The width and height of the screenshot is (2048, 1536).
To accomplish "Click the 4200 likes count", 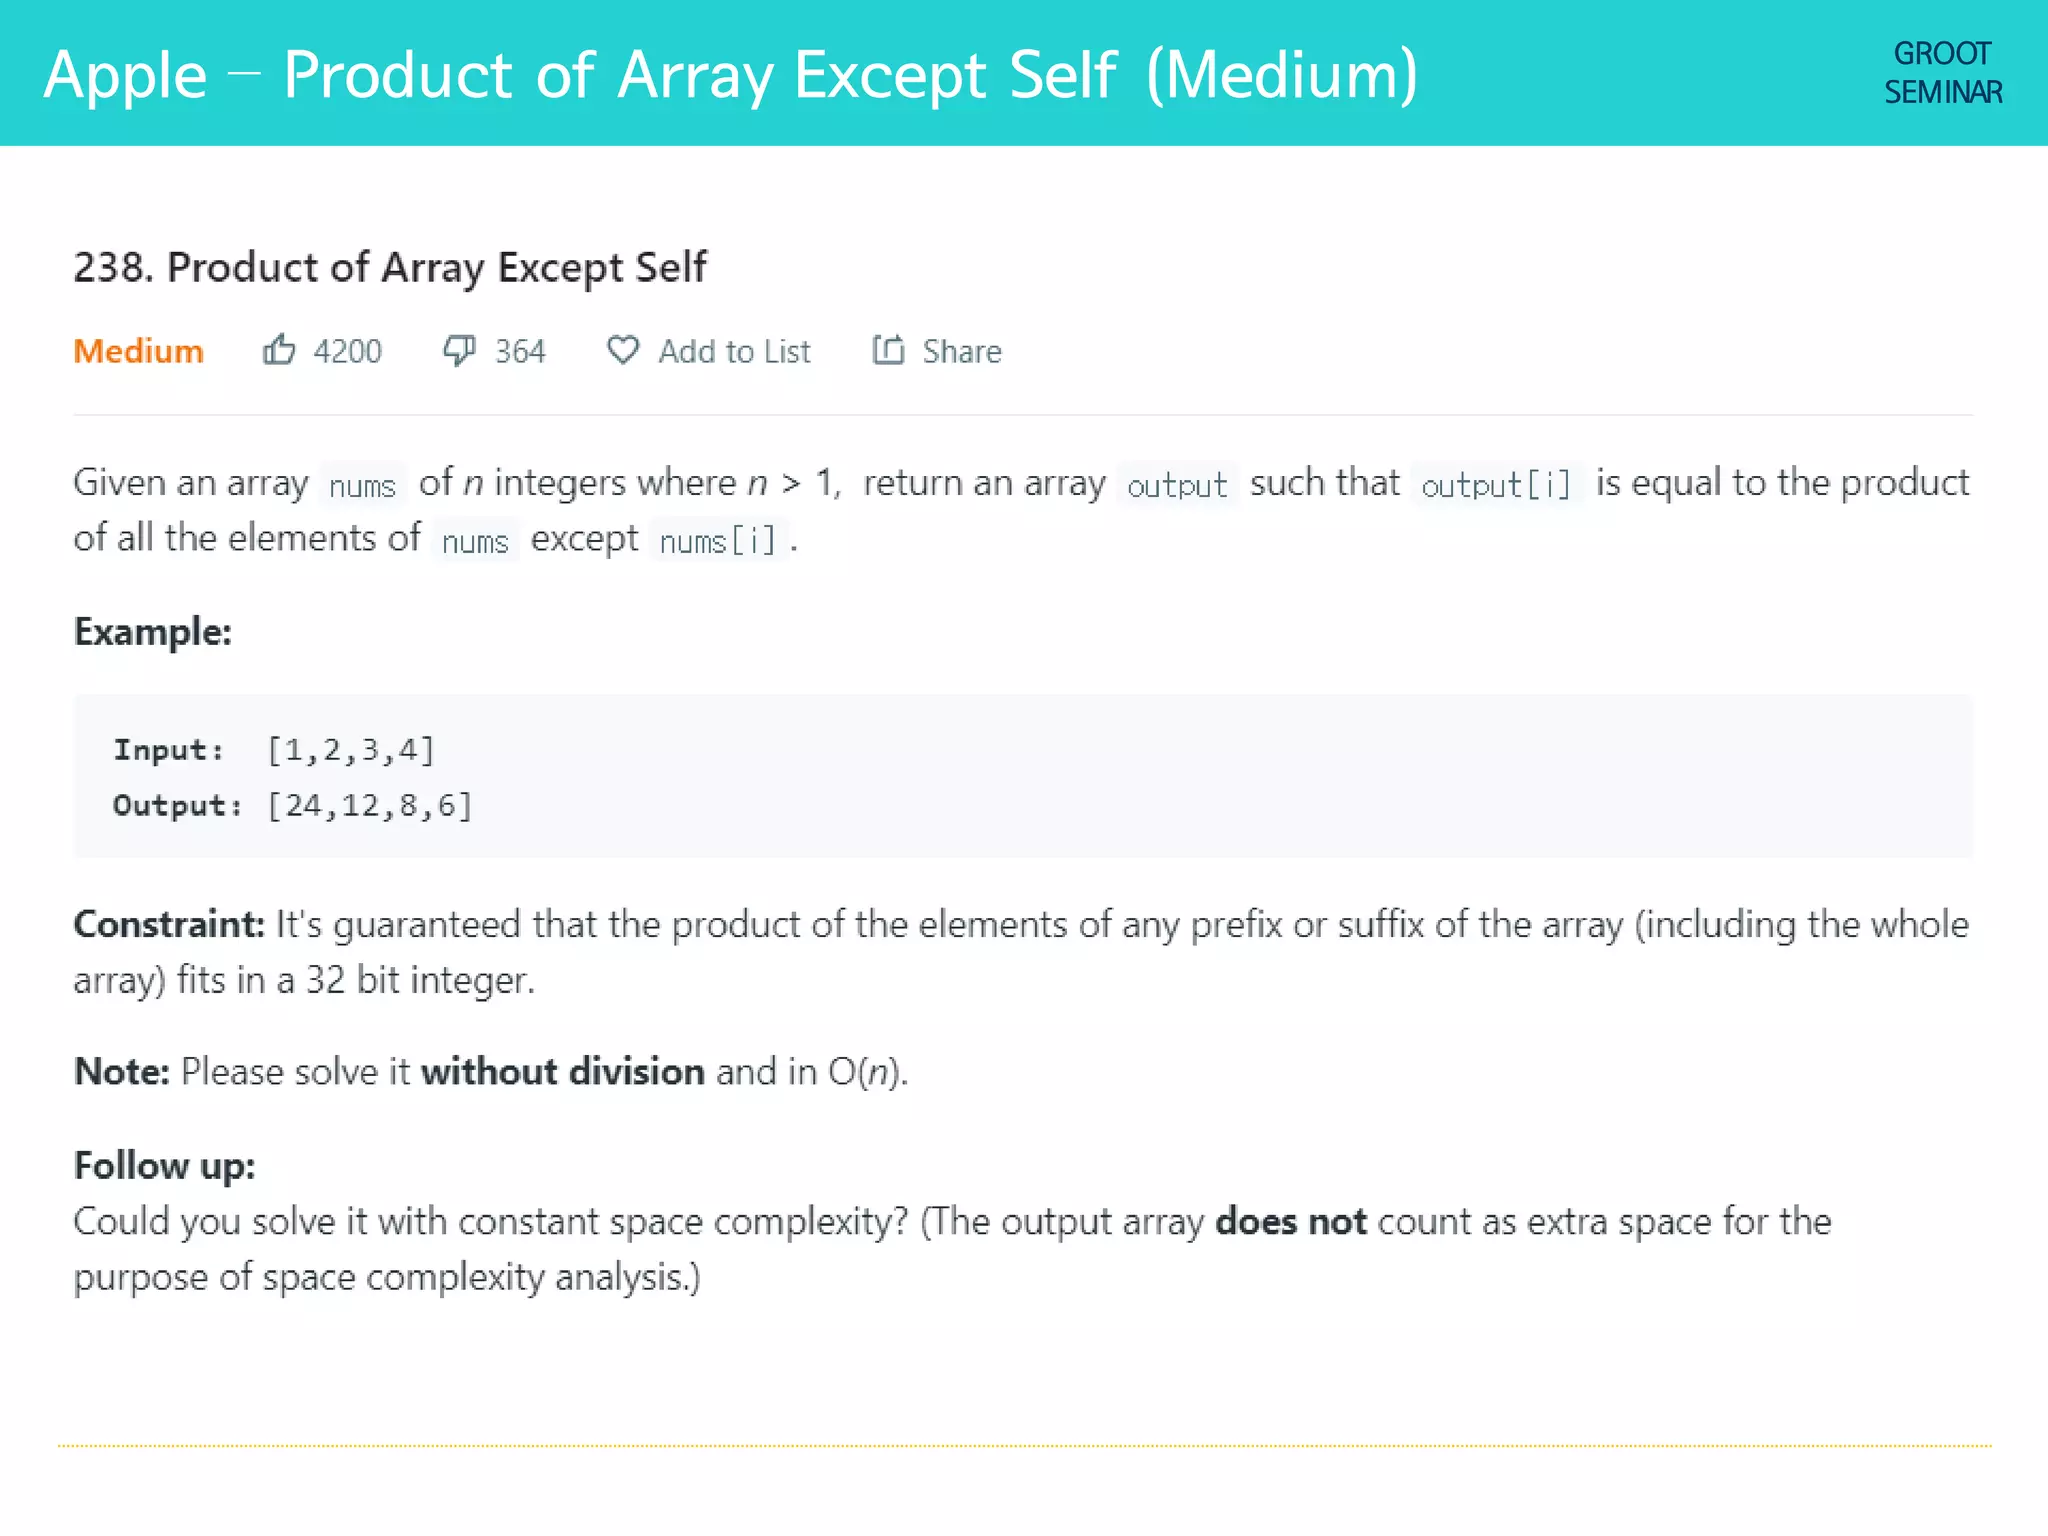I will click(x=347, y=351).
